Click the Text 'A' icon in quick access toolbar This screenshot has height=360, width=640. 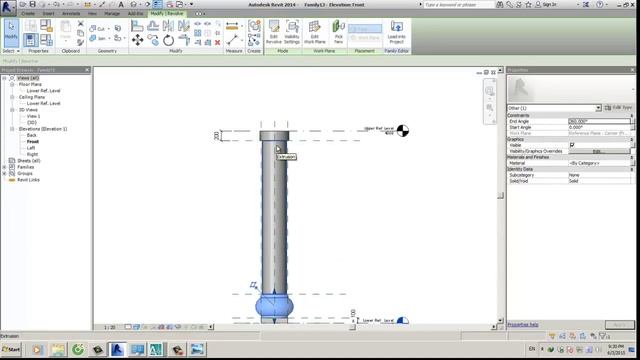[x=121, y=4]
